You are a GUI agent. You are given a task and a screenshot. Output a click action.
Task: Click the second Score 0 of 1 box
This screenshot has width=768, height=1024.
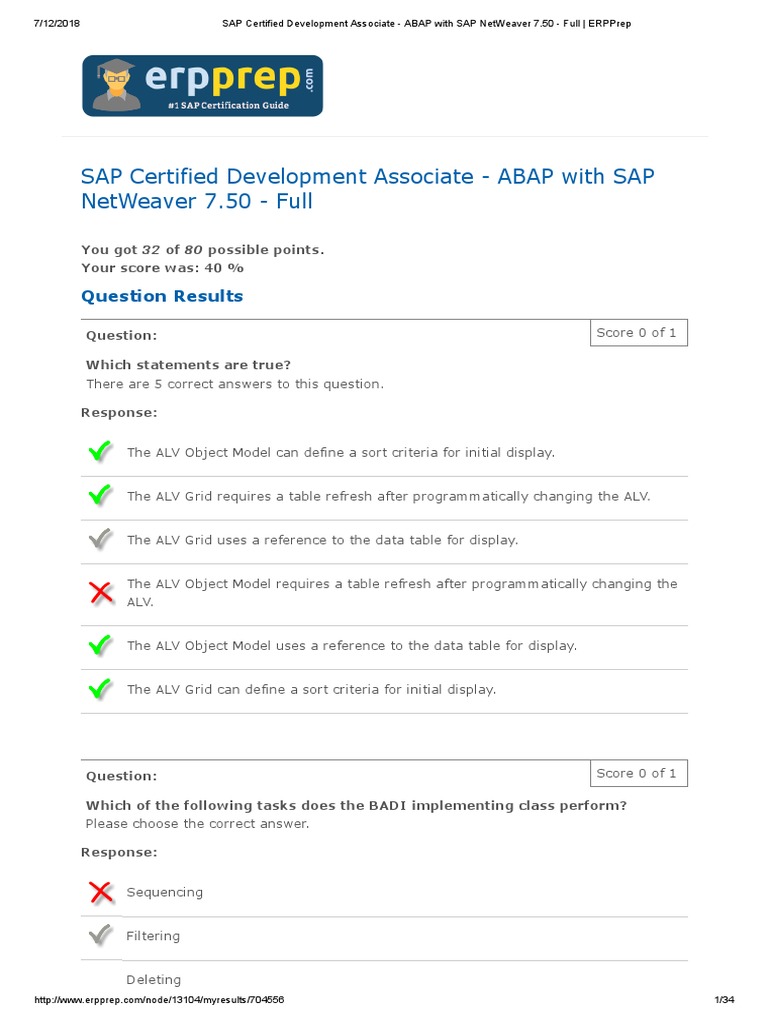[637, 773]
